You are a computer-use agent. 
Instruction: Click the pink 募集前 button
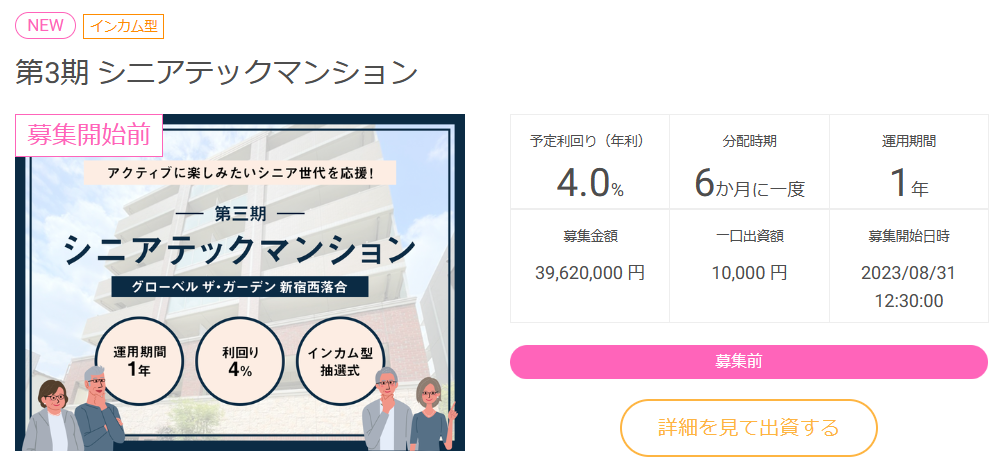(x=749, y=362)
